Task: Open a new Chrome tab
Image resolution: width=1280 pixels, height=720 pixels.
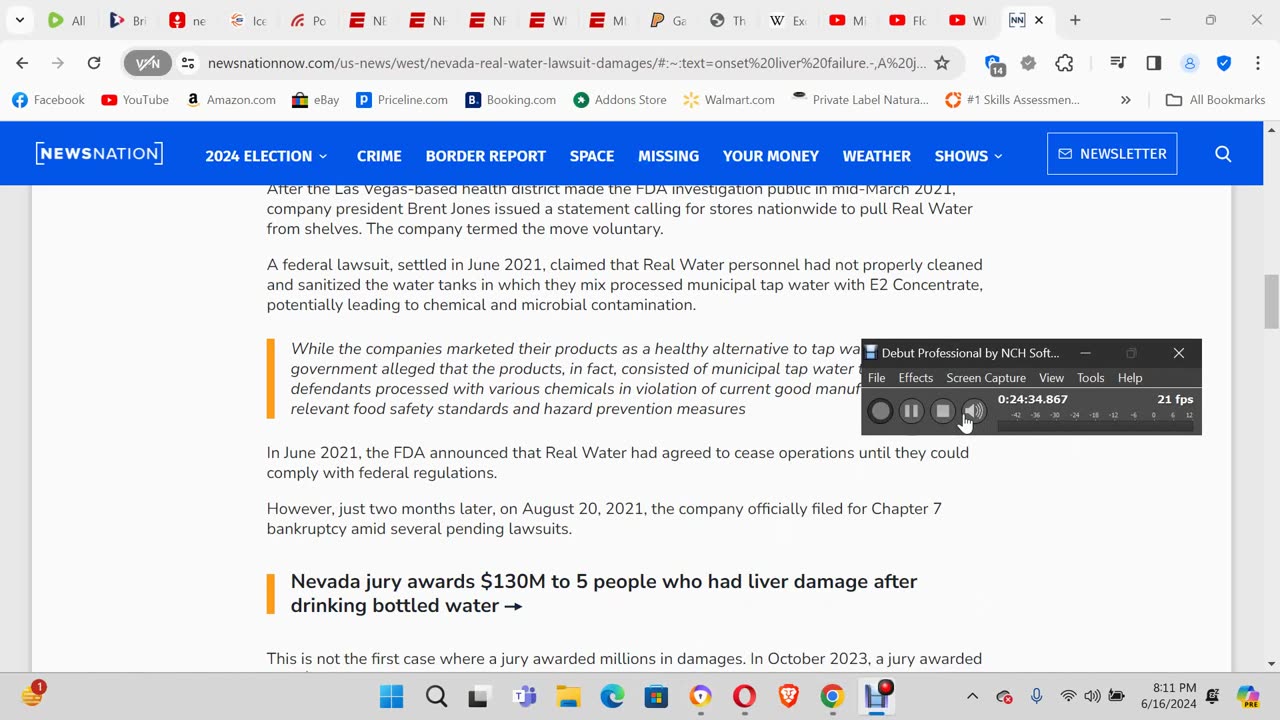Action: click(1075, 20)
